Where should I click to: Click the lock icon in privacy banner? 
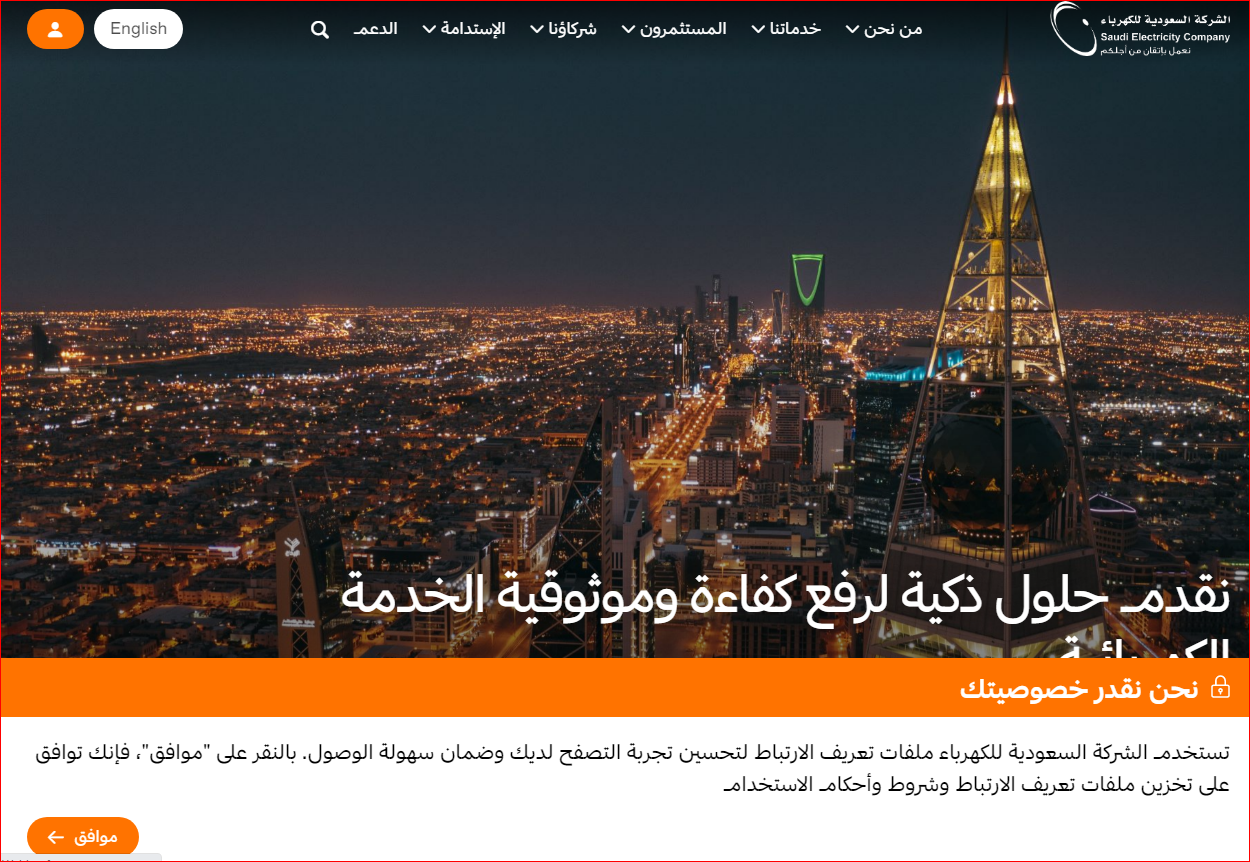(x=1220, y=688)
